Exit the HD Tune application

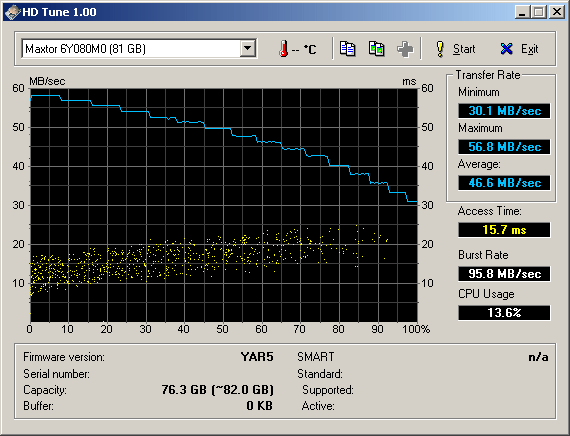519,49
